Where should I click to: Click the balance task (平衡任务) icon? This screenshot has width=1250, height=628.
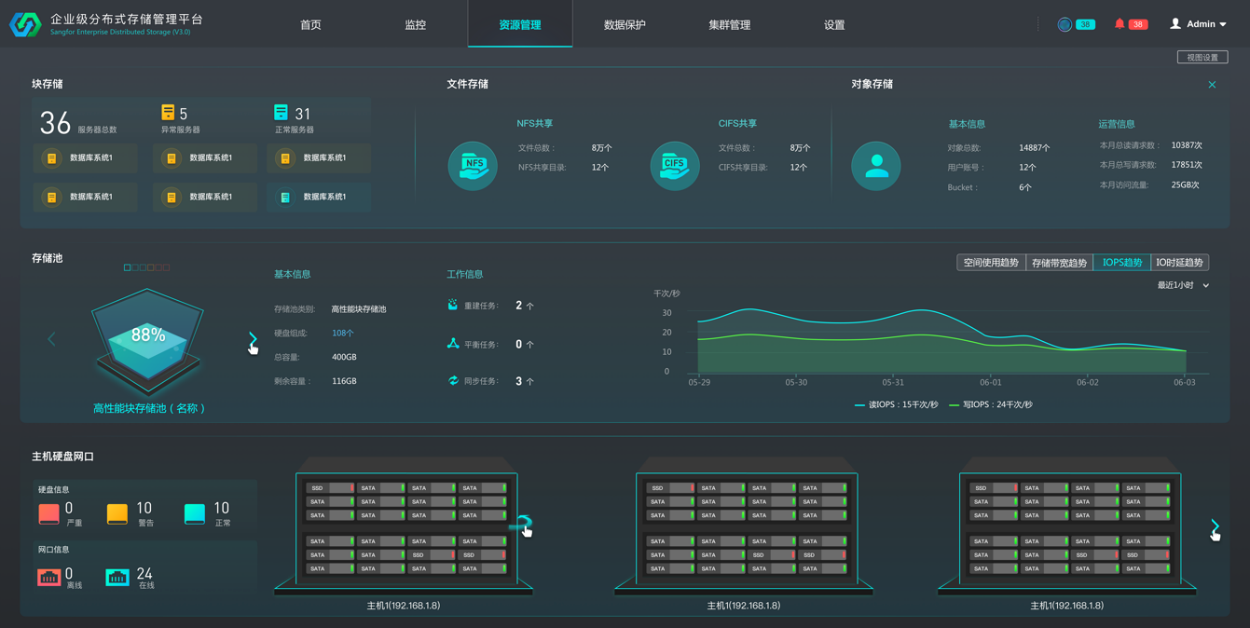[453, 343]
